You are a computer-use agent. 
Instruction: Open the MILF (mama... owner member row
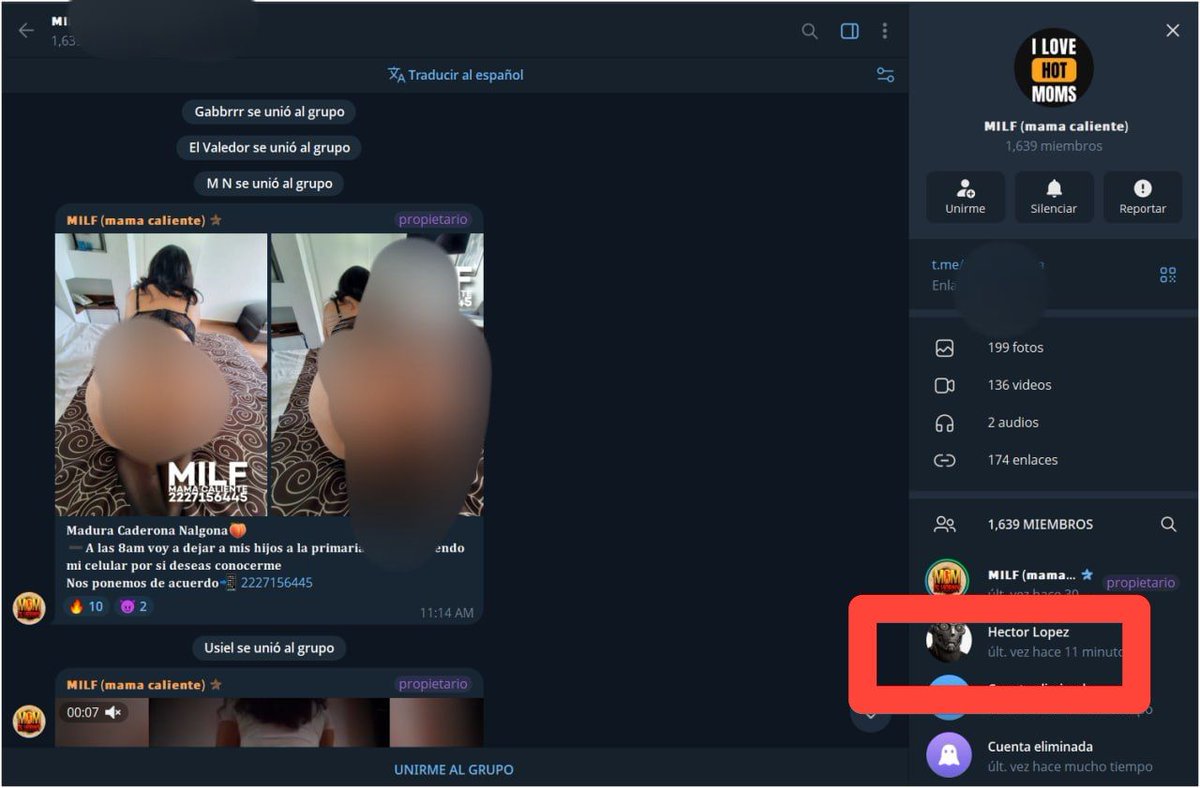(x=1054, y=582)
